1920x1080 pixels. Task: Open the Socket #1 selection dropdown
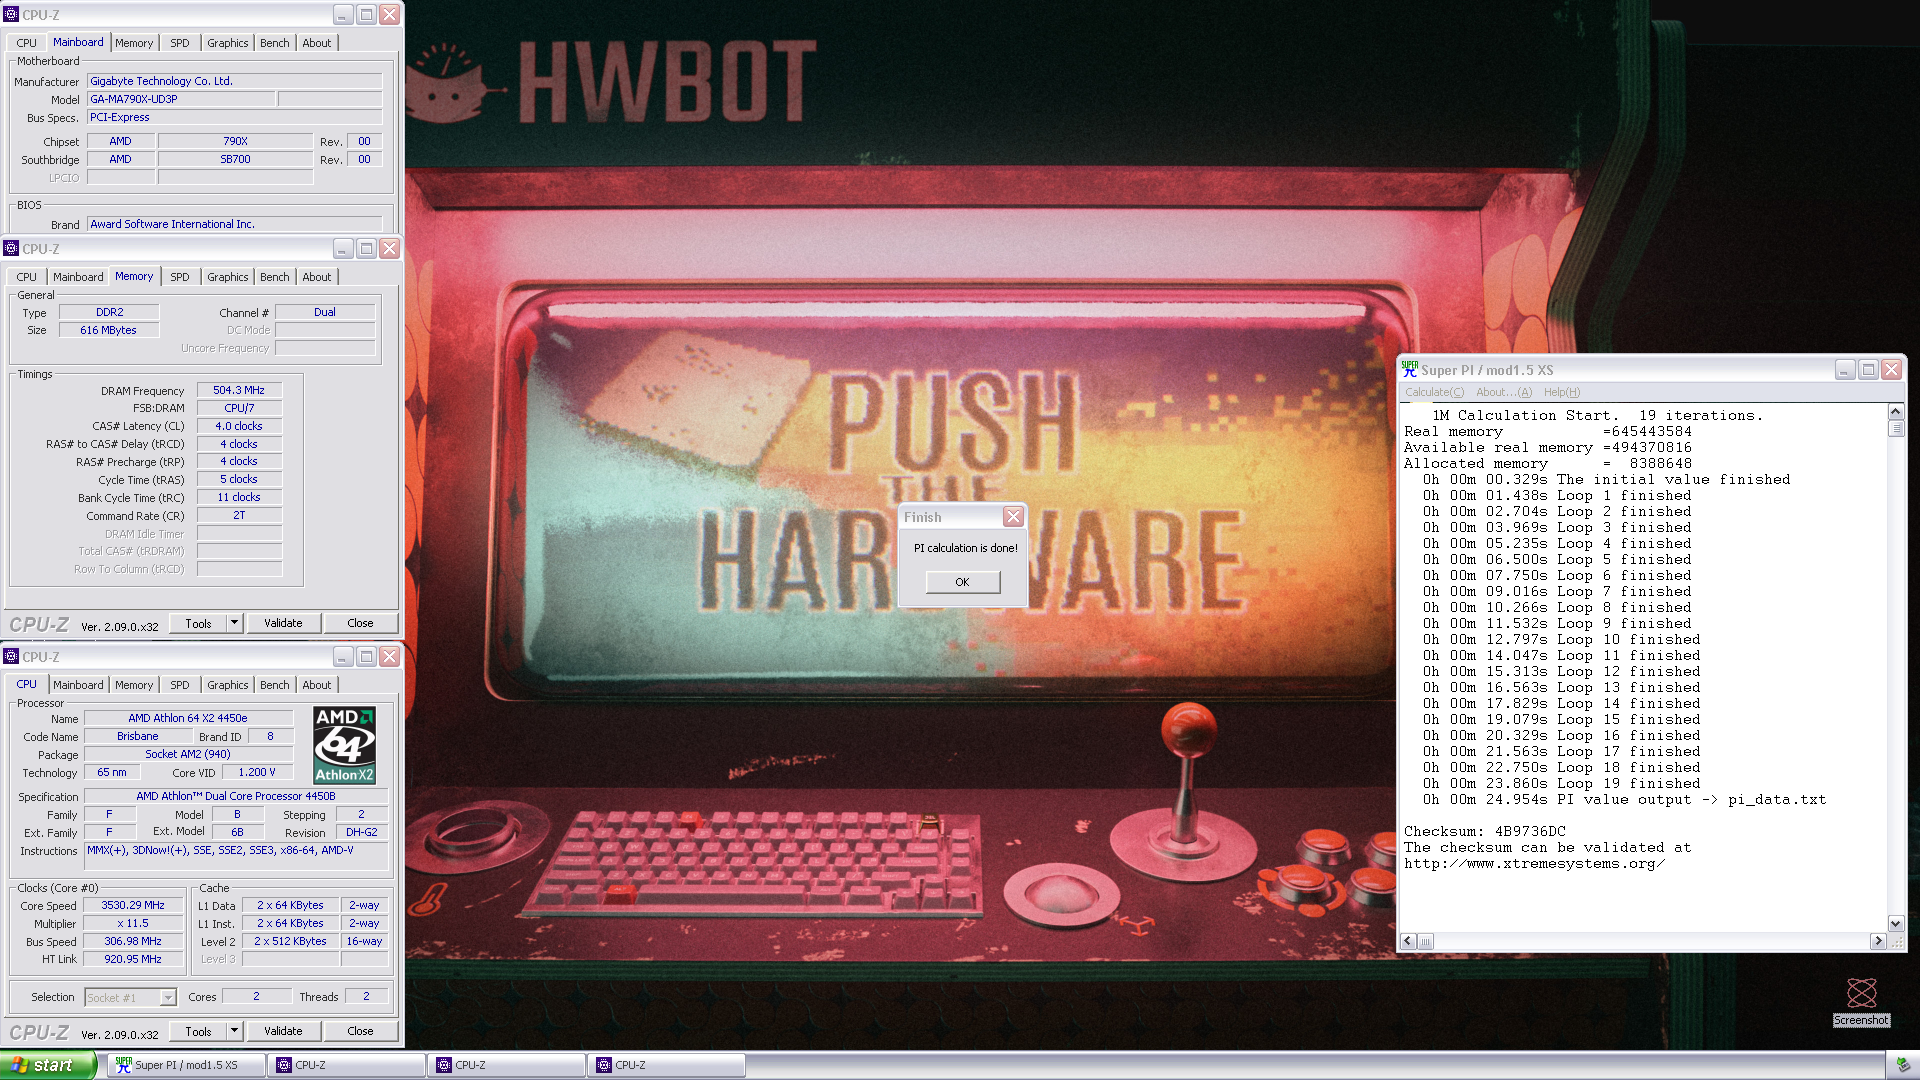(168, 997)
